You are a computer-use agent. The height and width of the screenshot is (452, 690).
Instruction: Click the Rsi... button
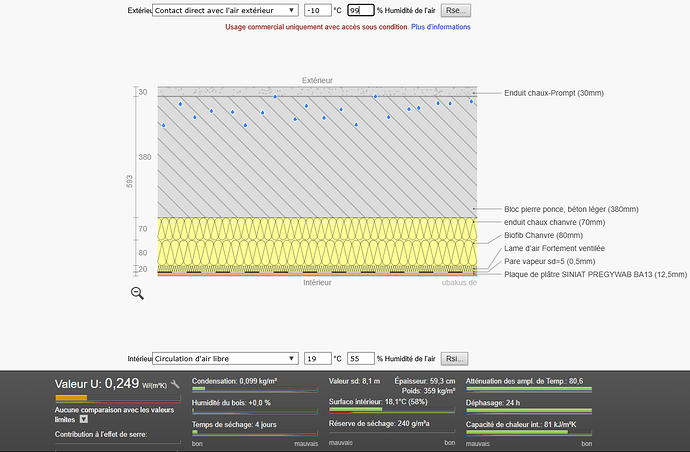pos(455,359)
